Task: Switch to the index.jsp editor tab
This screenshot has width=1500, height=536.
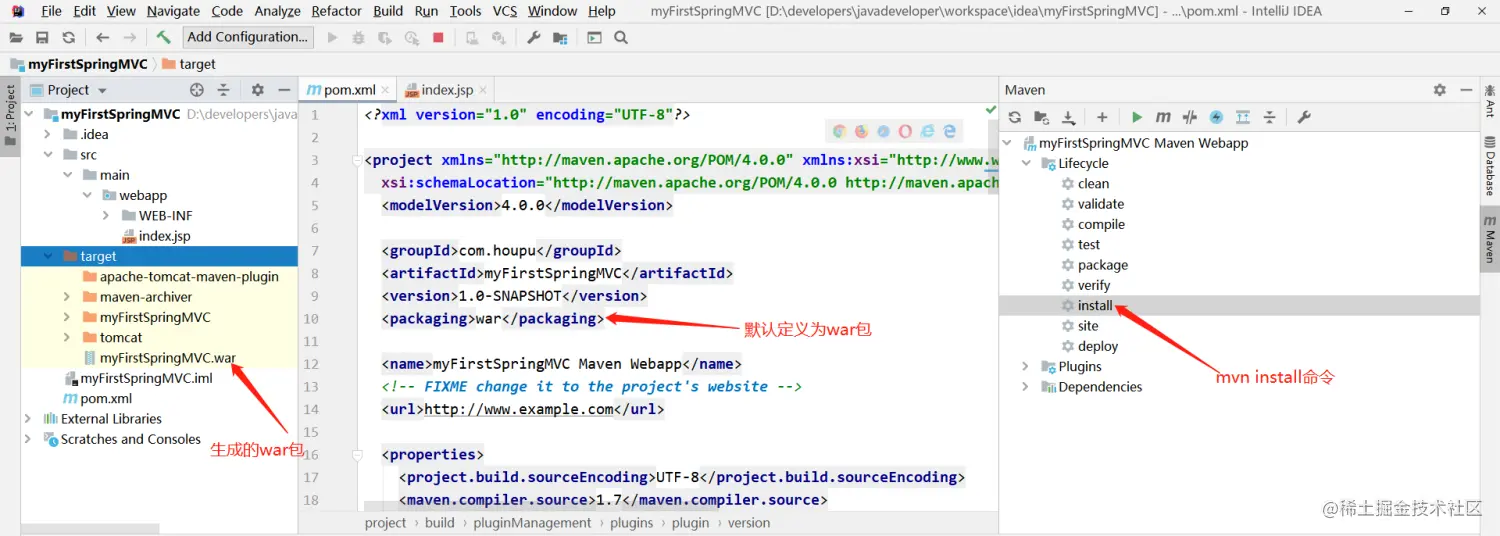Action: pos(447,90)
